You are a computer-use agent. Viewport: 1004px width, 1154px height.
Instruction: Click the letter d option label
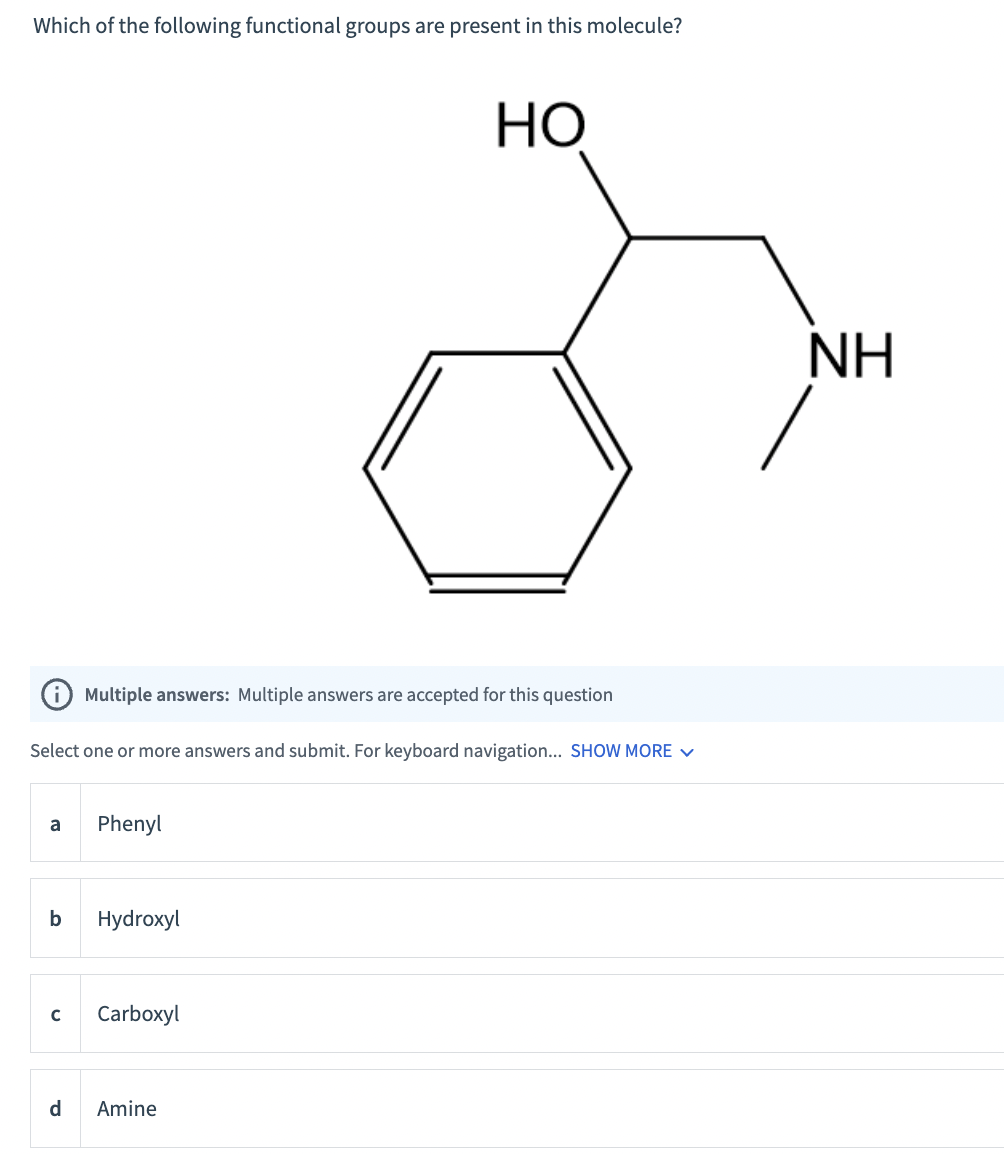[x=55, y=1108]
